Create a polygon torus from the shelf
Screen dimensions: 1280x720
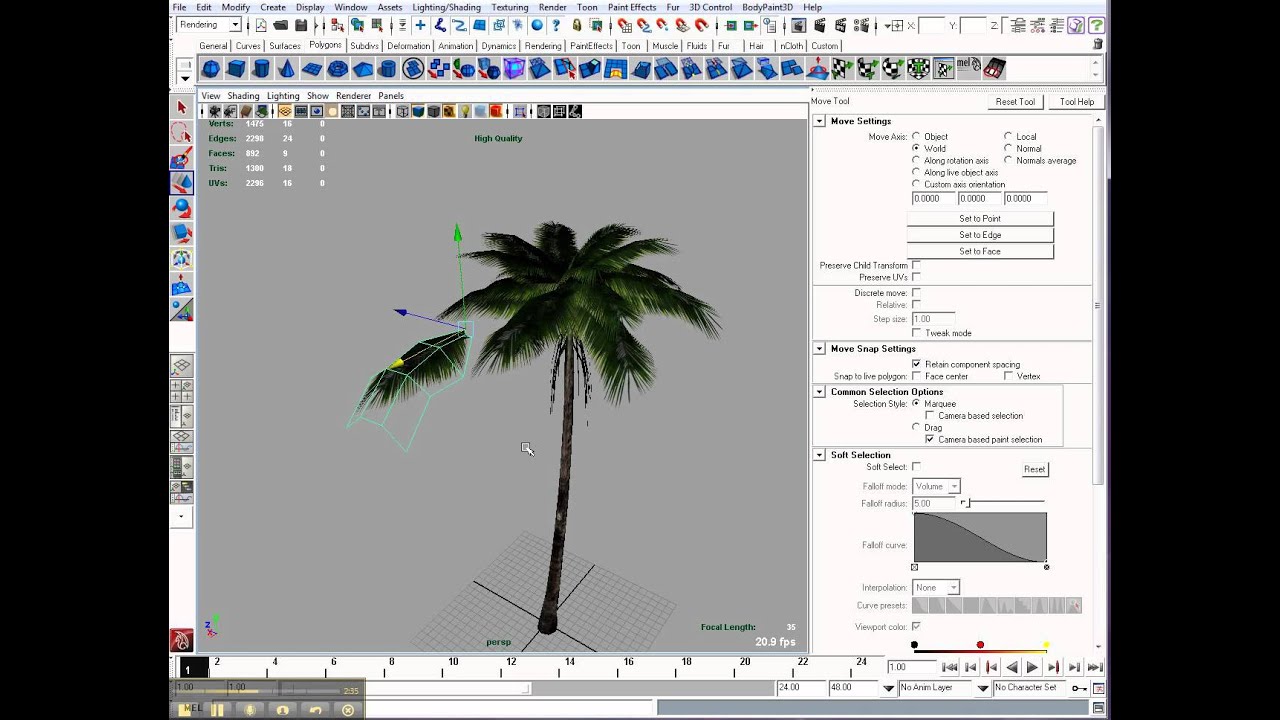pos(337,69)
